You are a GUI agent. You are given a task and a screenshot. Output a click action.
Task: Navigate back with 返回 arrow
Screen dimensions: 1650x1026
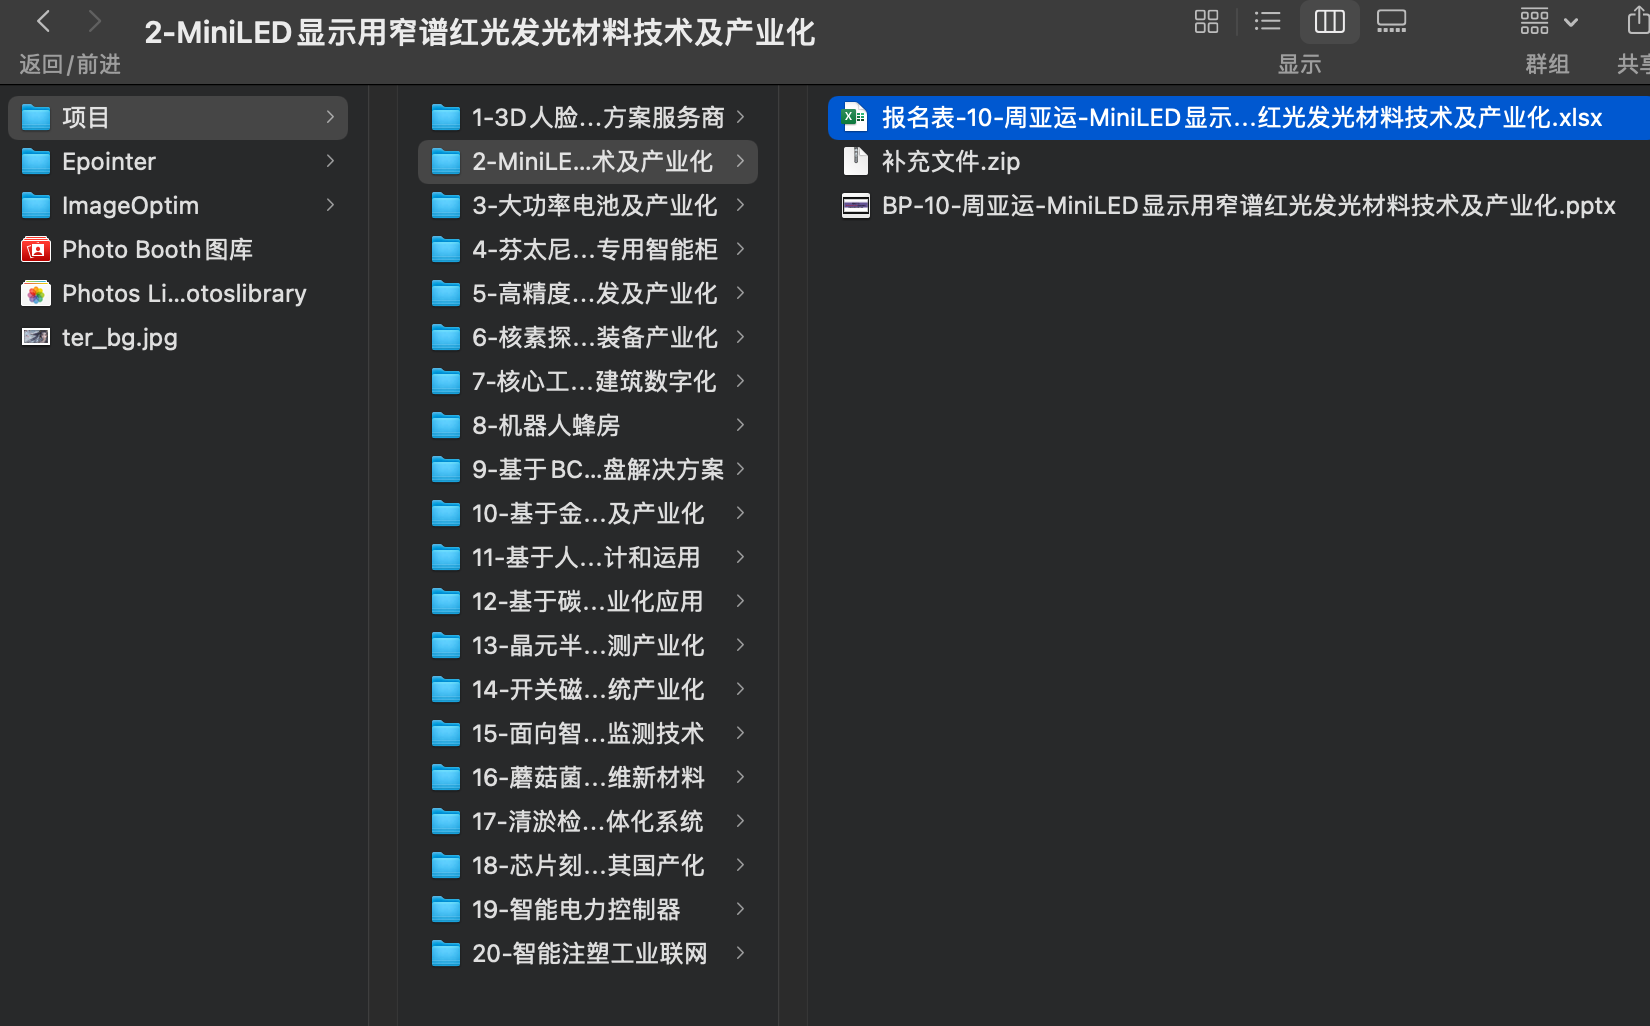[42, 20]
